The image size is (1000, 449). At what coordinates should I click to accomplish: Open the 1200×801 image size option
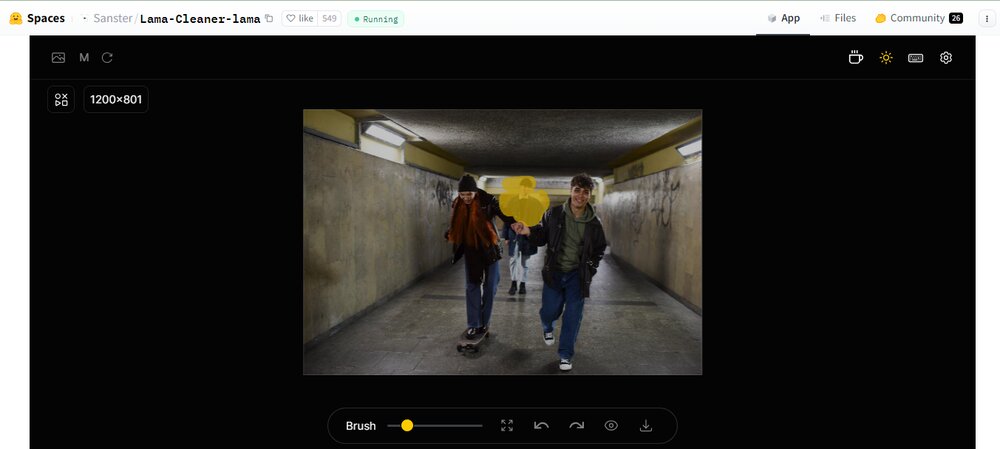point(116,100)
